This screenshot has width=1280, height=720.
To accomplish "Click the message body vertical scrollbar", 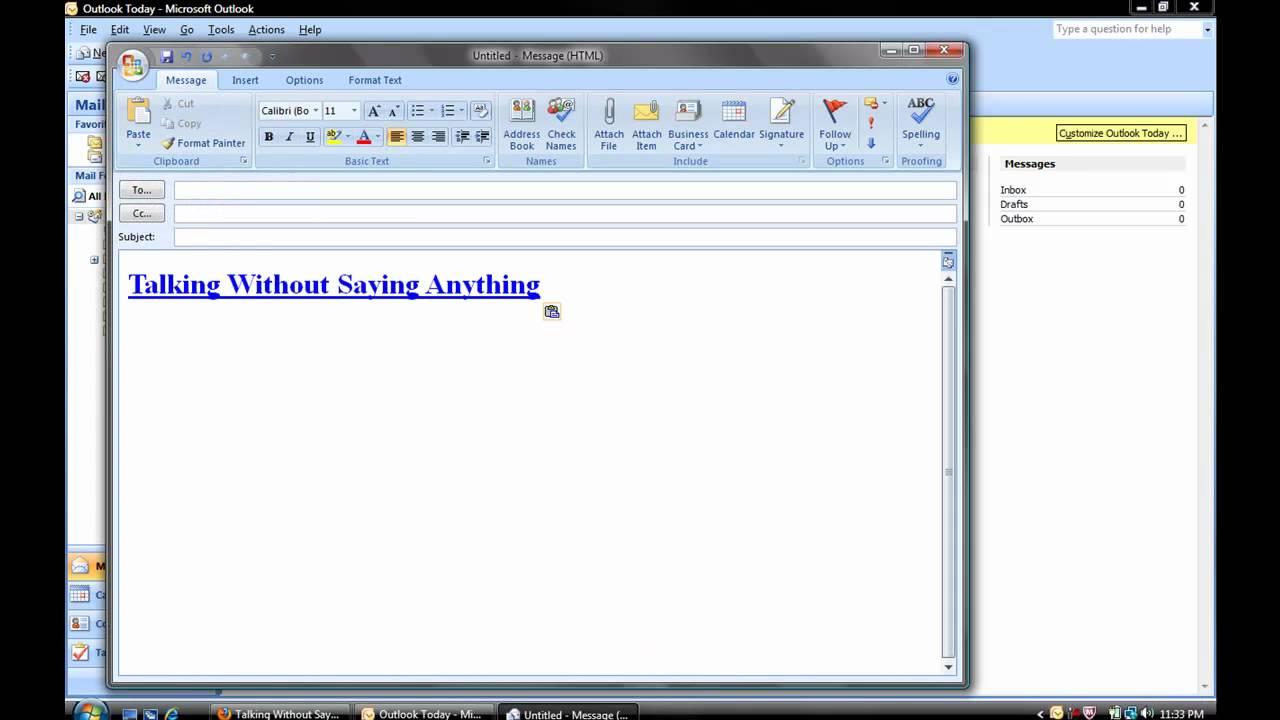I will 948,473.
